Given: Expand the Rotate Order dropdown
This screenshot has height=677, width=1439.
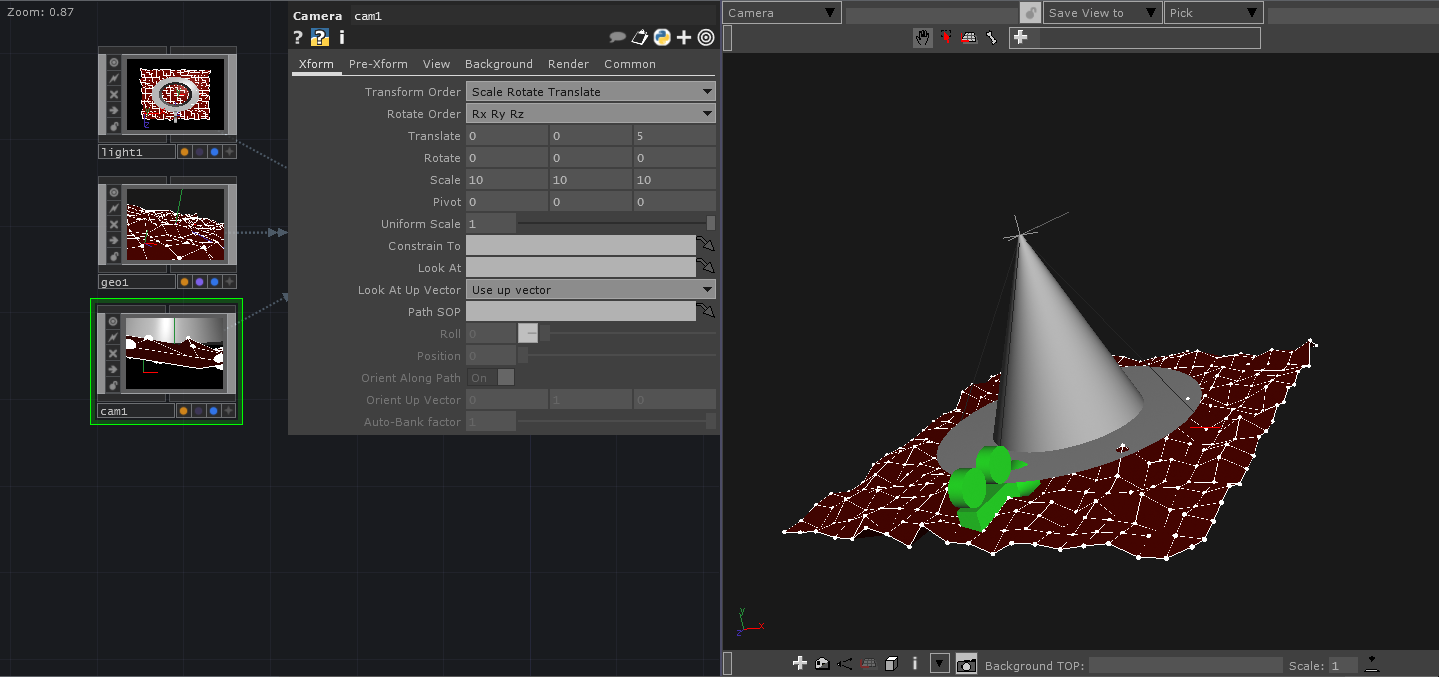Looking at the screenshot, I should point(590,114).
